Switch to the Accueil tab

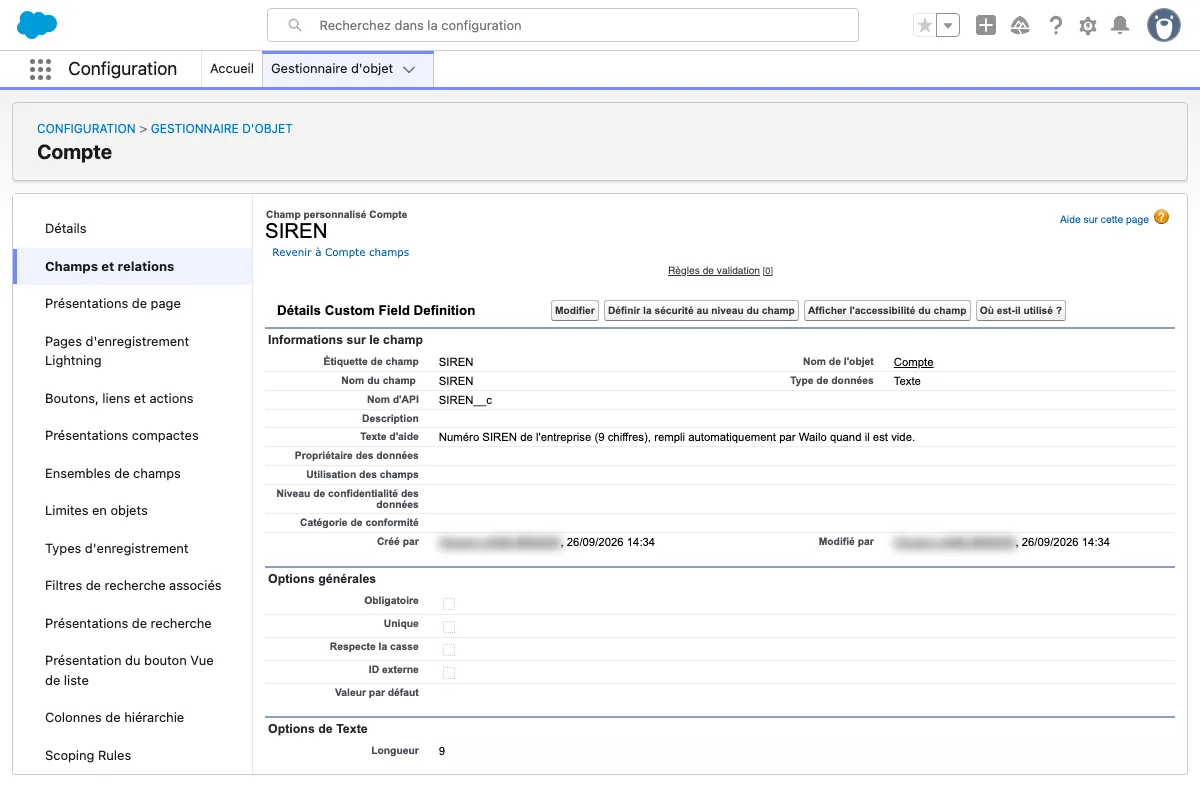click(232, 69)
